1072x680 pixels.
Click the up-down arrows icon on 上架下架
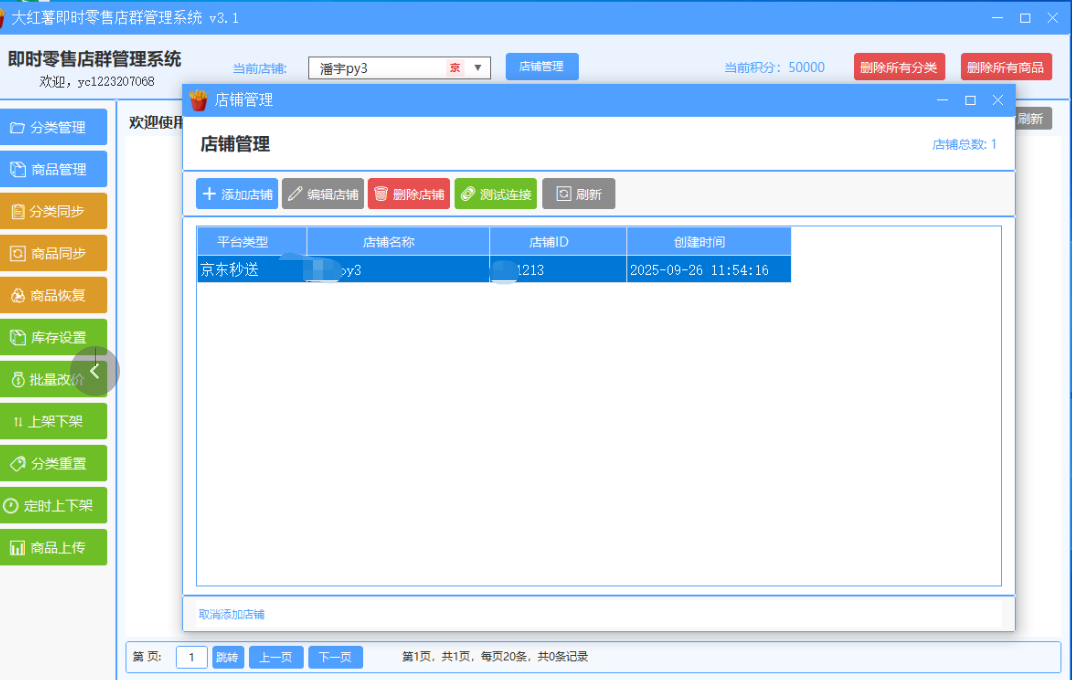[18, 422]
